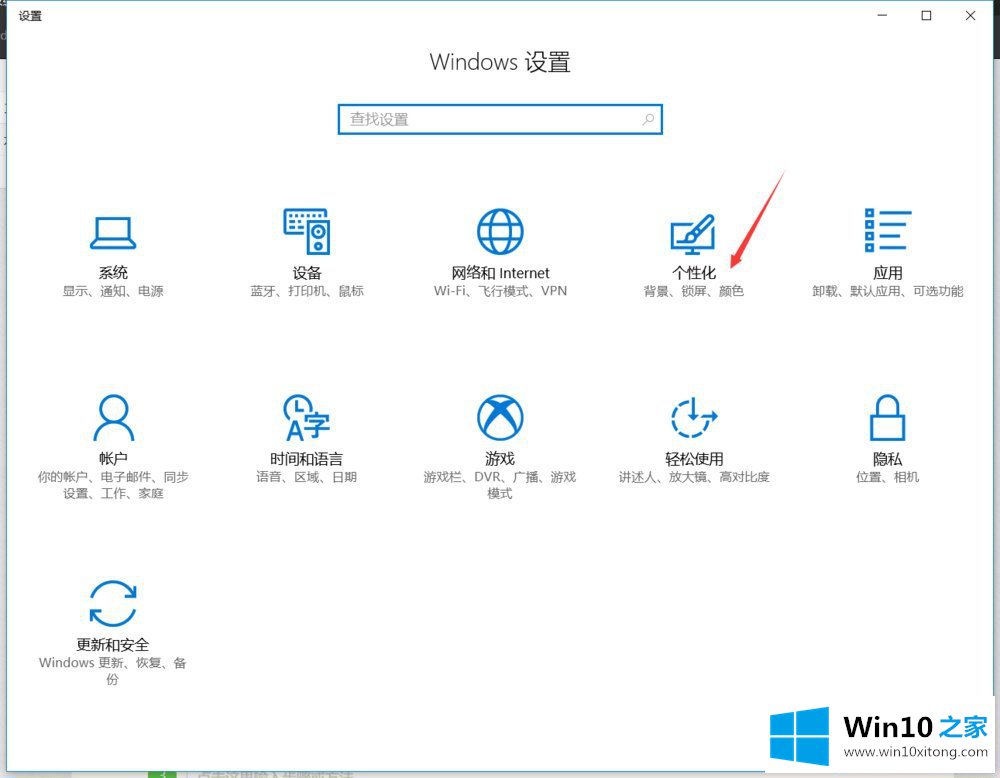Image resolution: width=1000 pixels, height=778 pixels.
Task: Click the 时间和语言 title
Action: point(307,459)
